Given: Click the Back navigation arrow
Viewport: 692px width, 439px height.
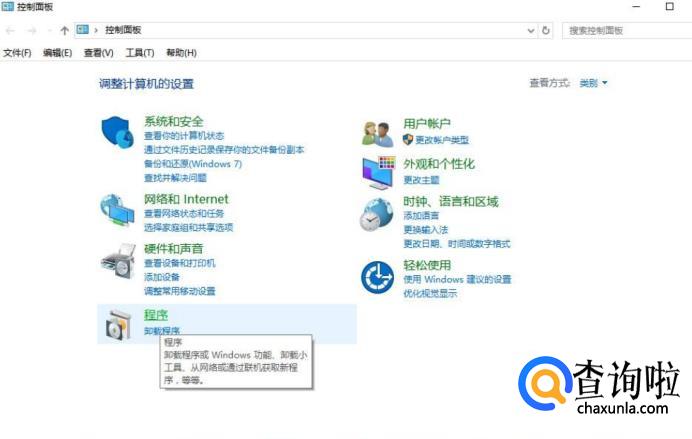Looking at the screenshot, I should click(10, 30).
